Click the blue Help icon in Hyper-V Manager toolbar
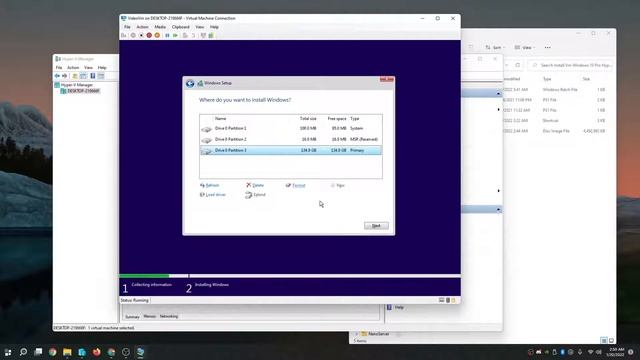 tap(93, 76)
